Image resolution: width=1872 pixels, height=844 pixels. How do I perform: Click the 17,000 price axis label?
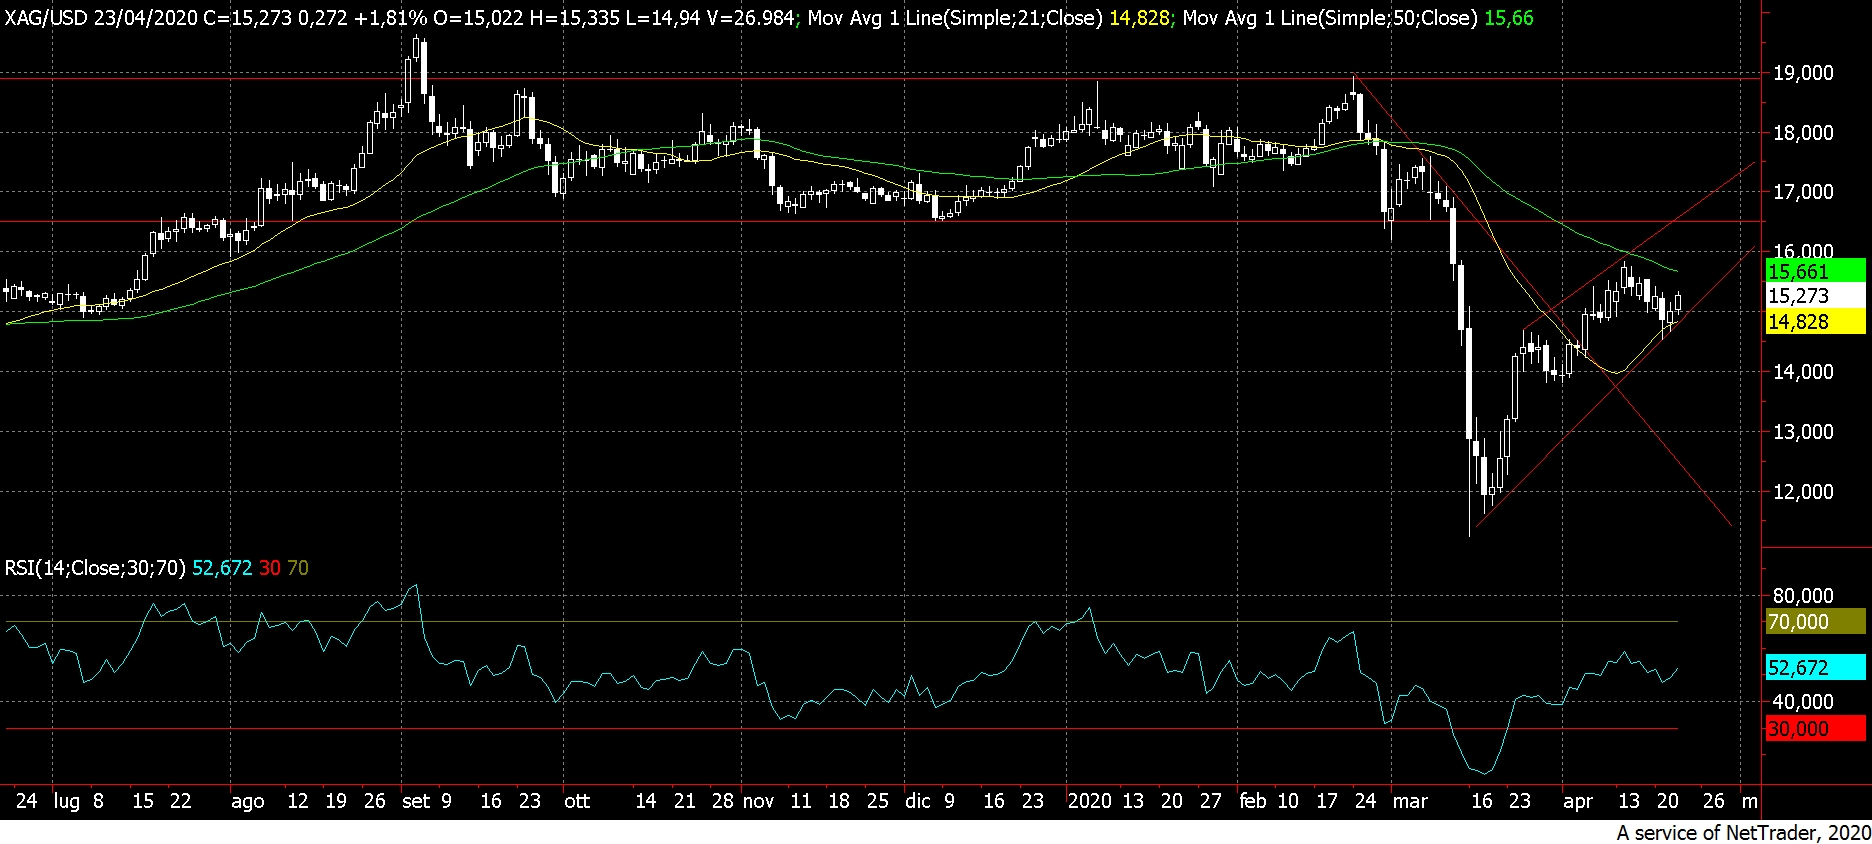click(x=1803, y=192)
